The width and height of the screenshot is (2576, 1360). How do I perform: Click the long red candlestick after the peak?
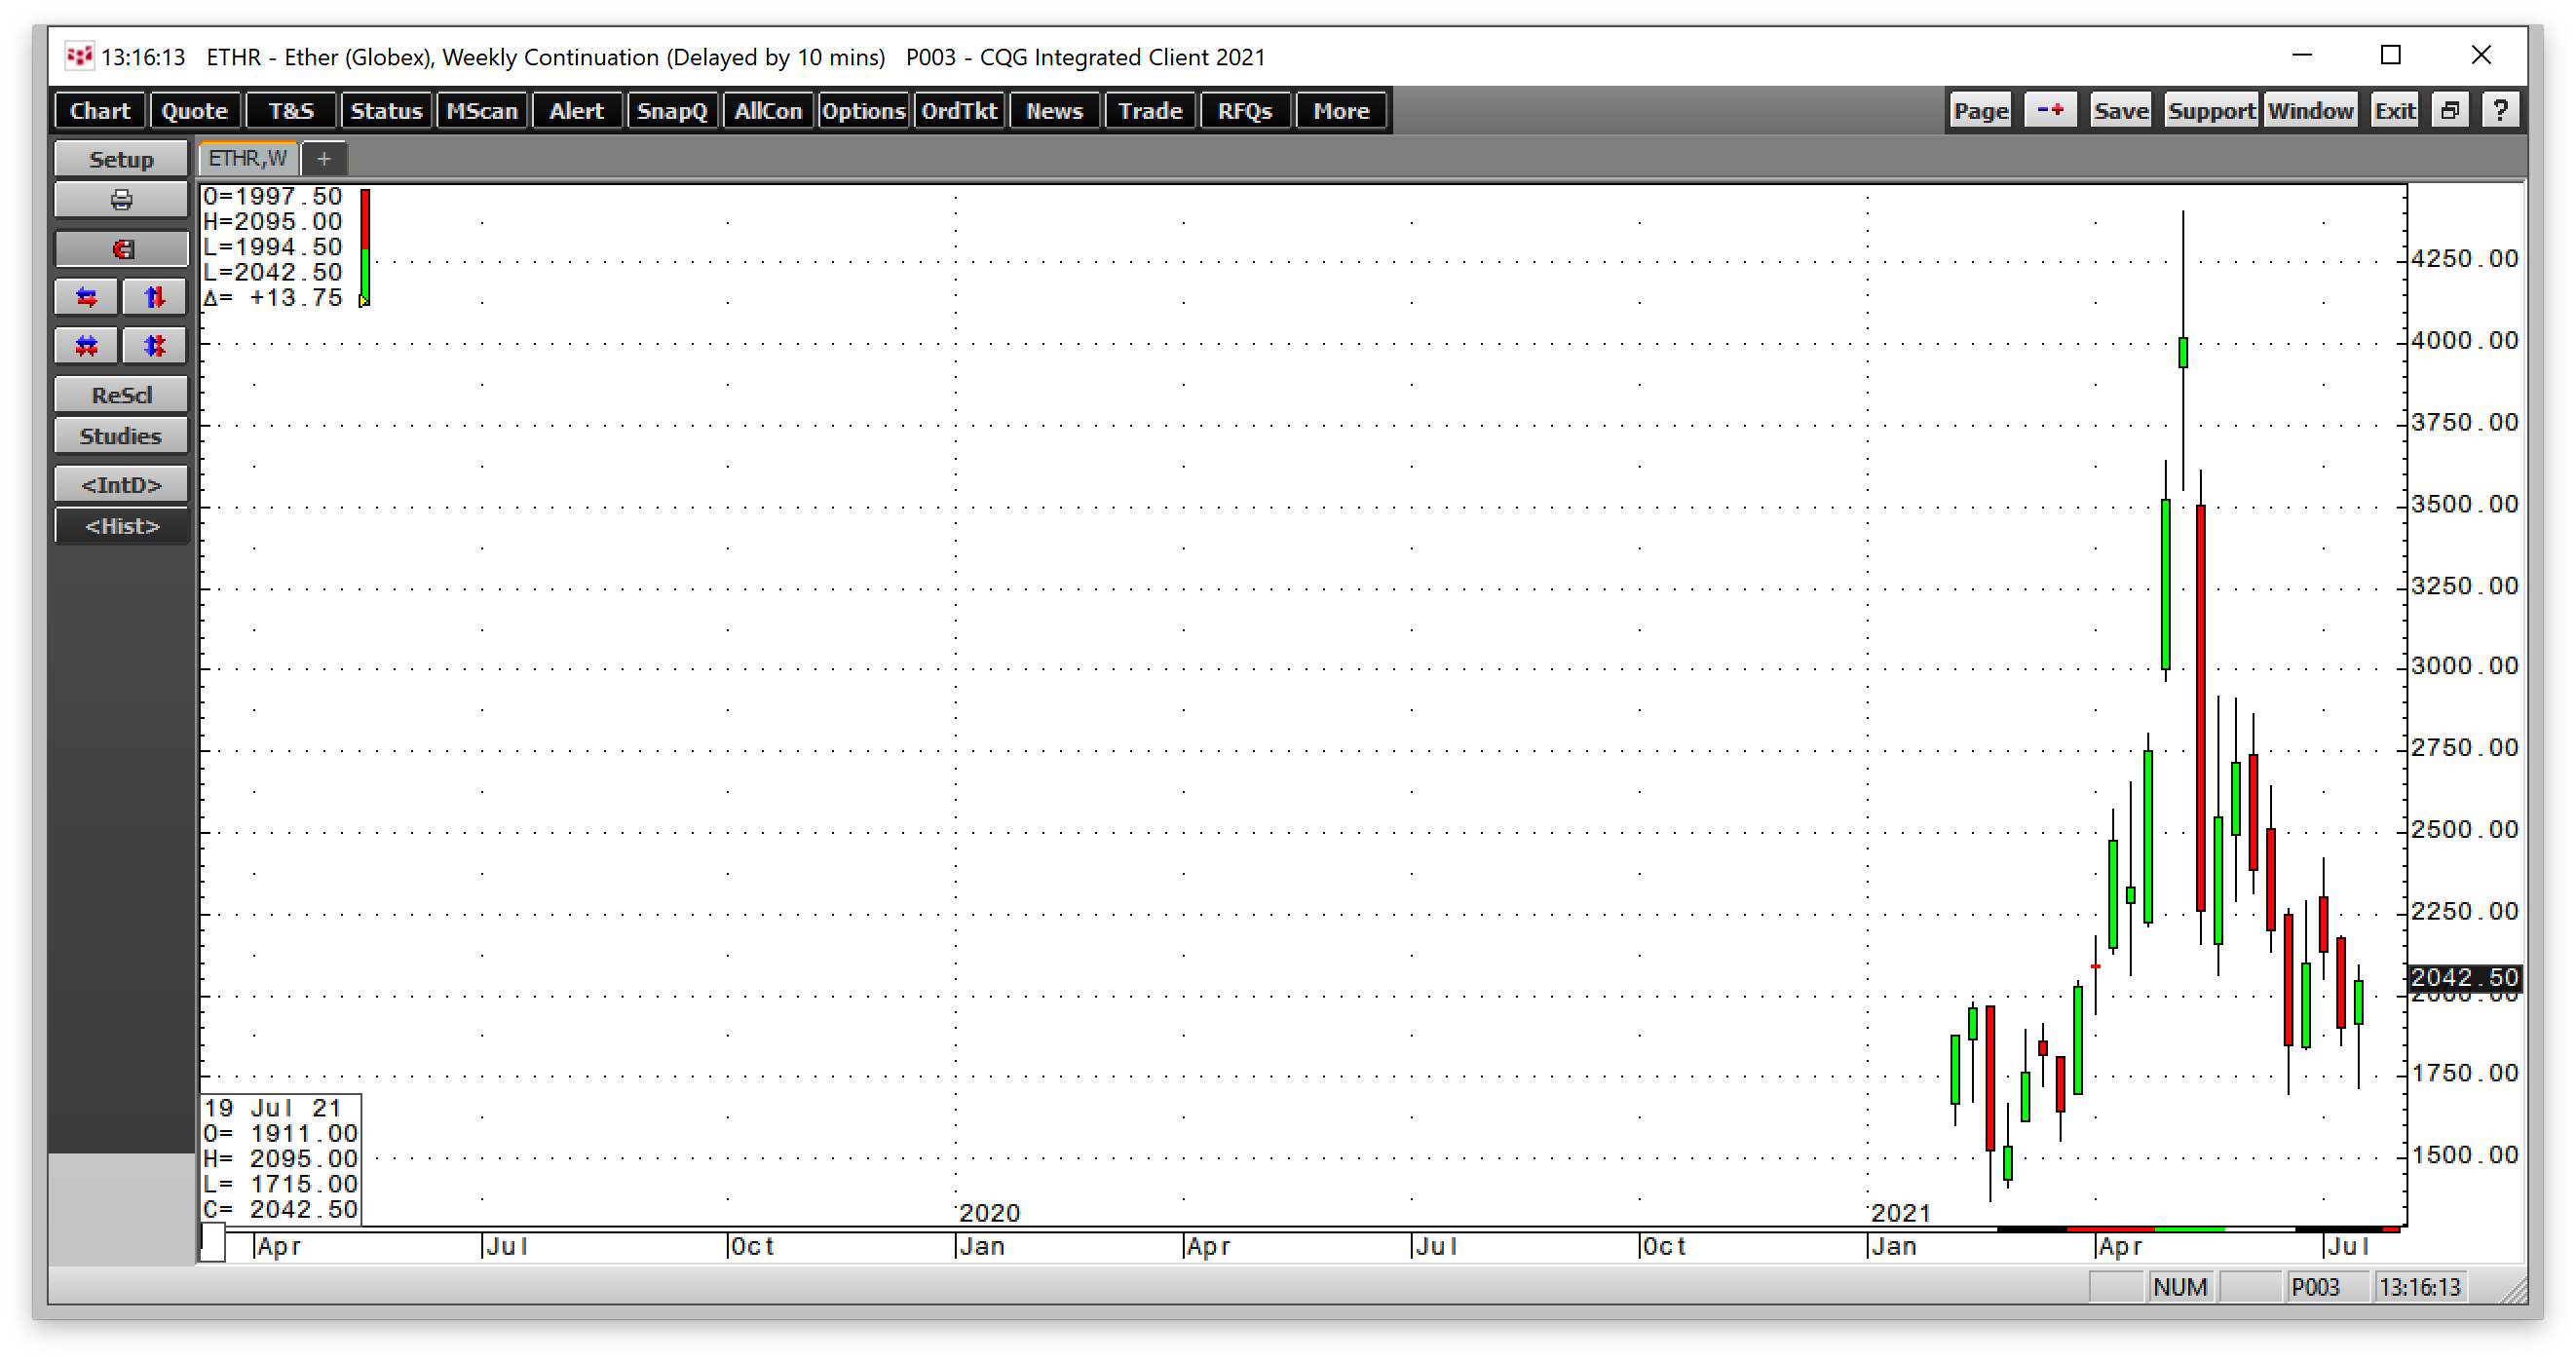coord(2201,708)
